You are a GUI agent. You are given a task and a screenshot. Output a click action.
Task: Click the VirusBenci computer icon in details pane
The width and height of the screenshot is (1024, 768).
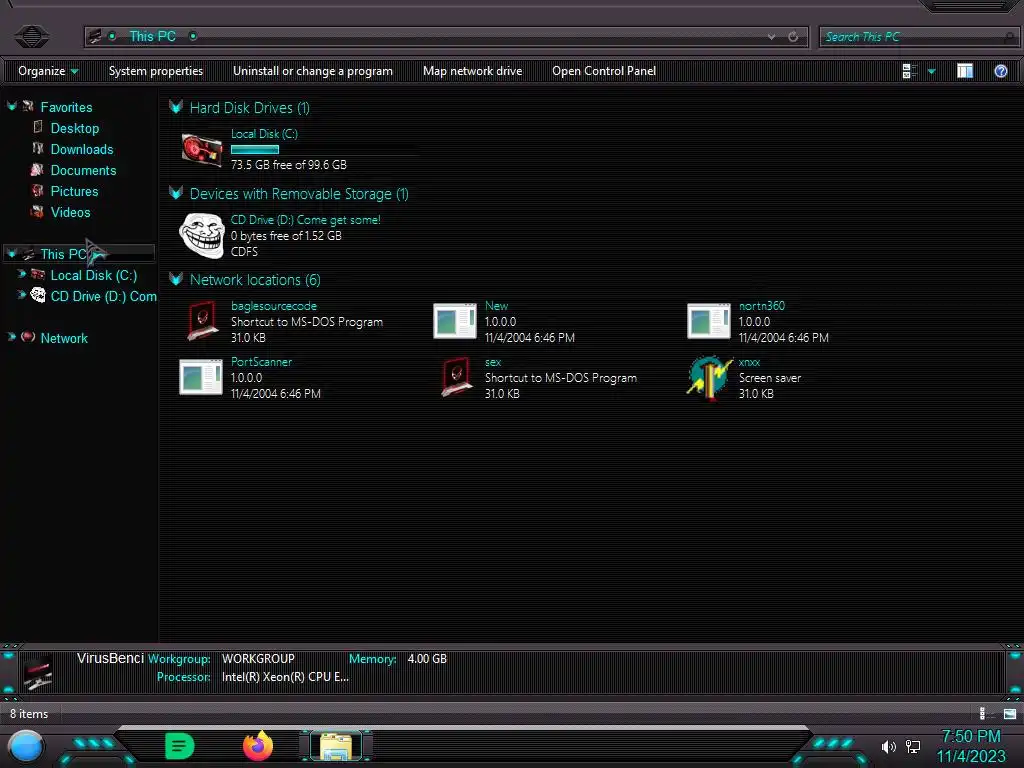pos(38,673)
